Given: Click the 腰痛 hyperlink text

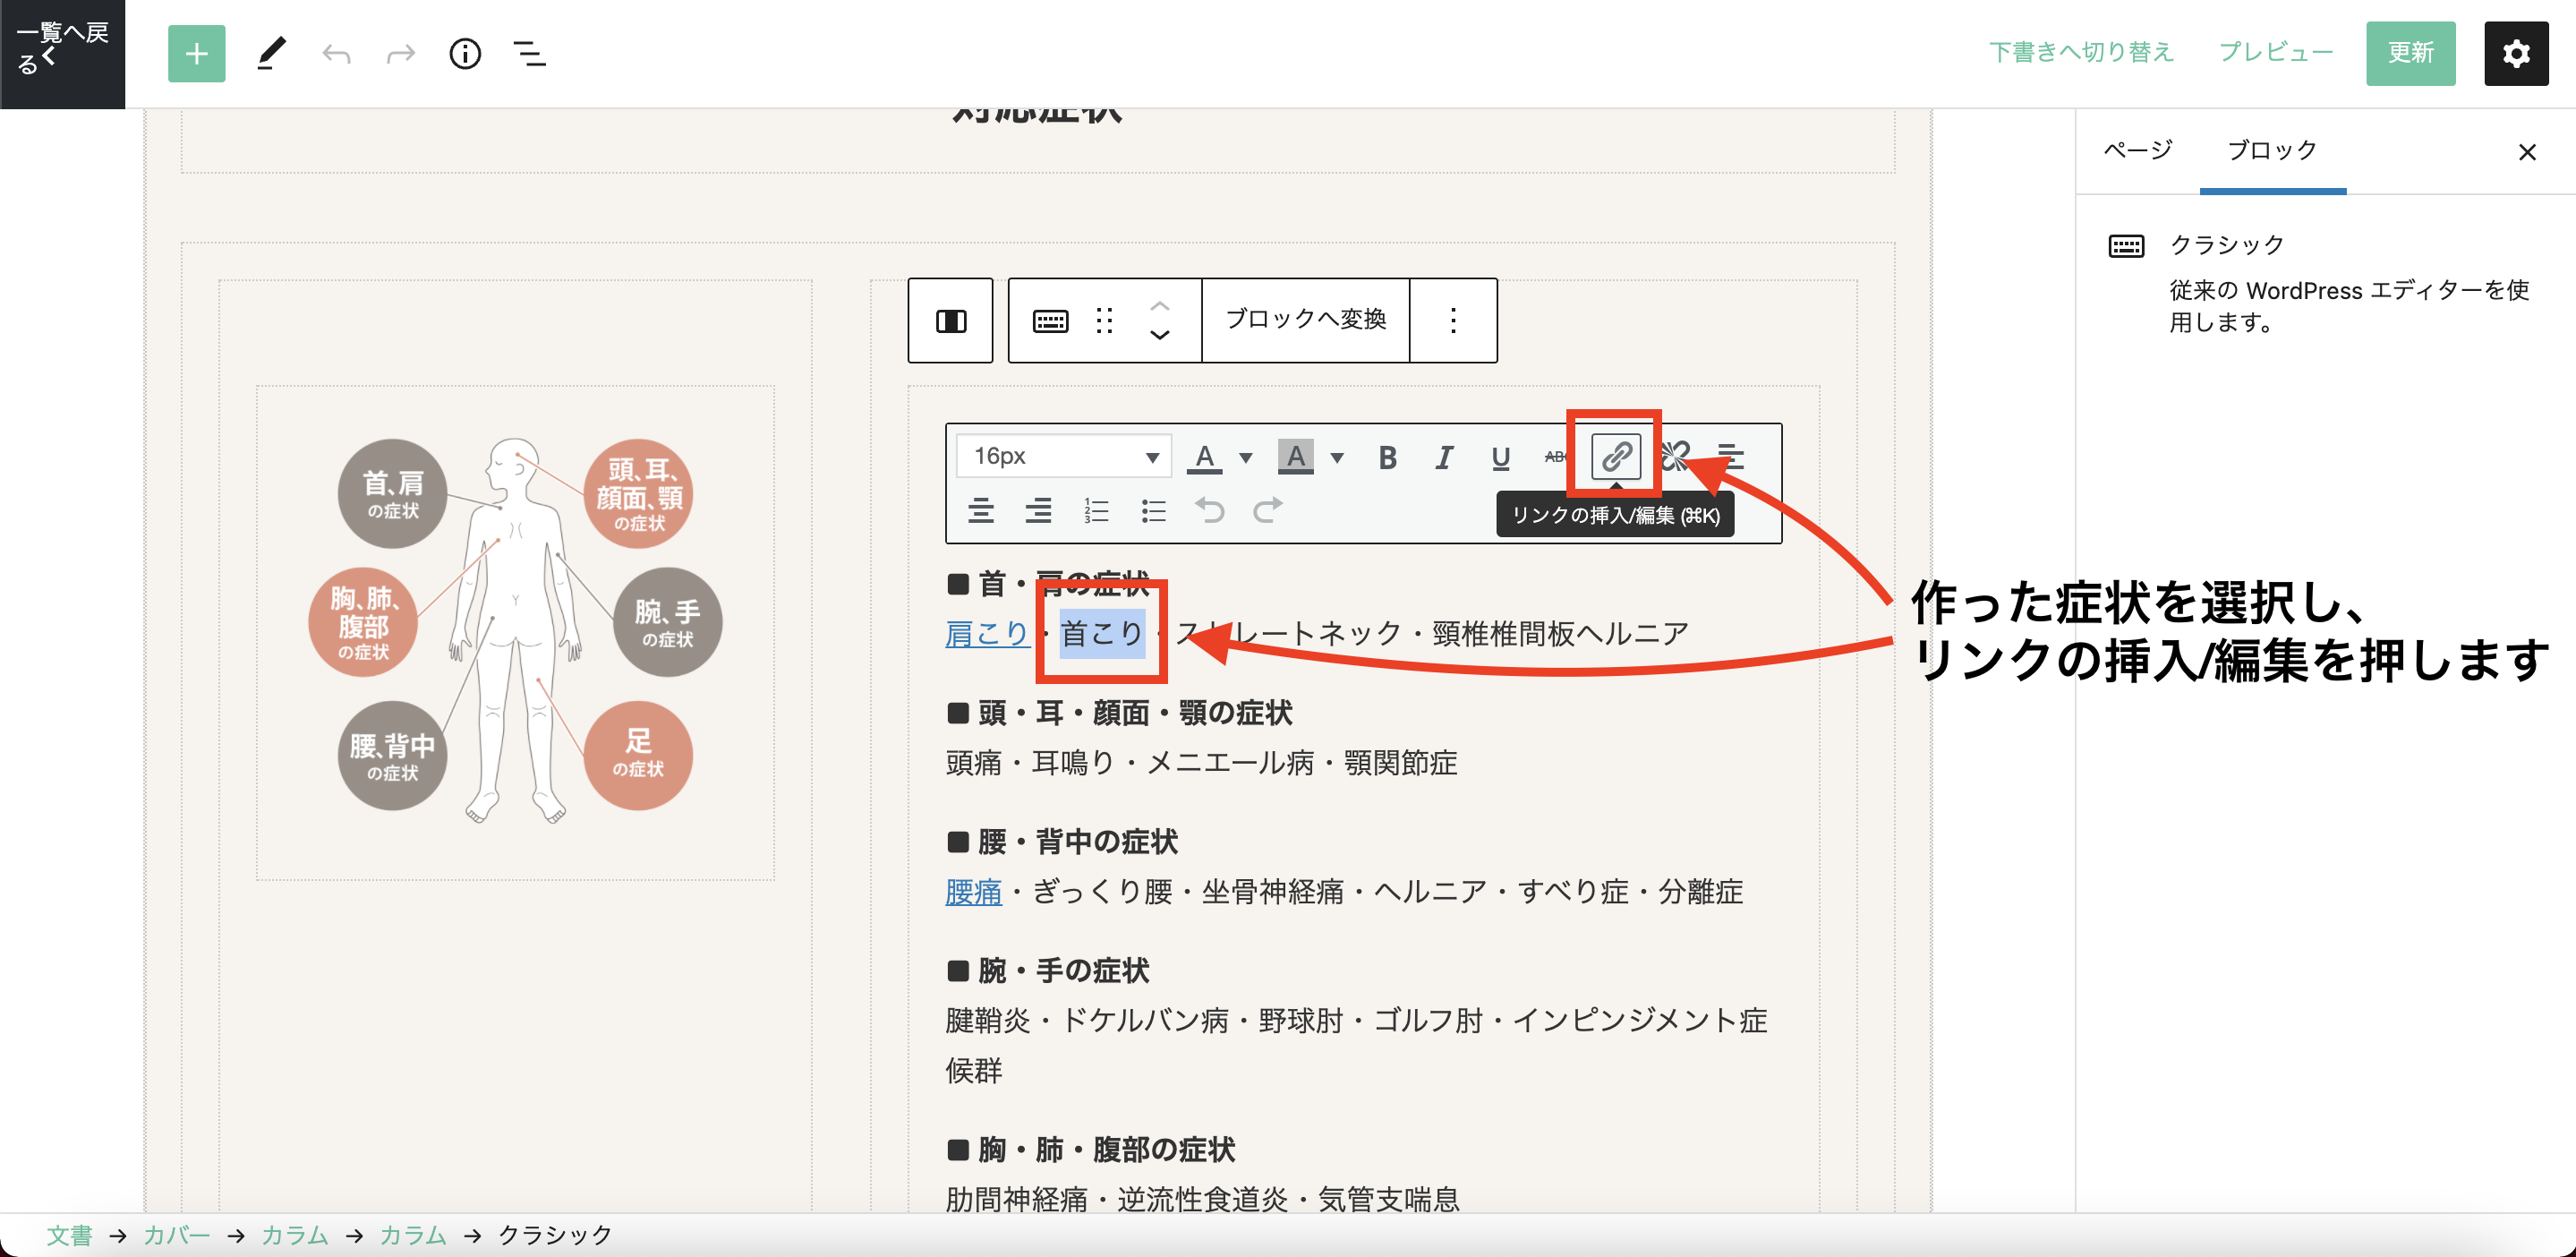Looking at the screenshot, I should [973, 891].
